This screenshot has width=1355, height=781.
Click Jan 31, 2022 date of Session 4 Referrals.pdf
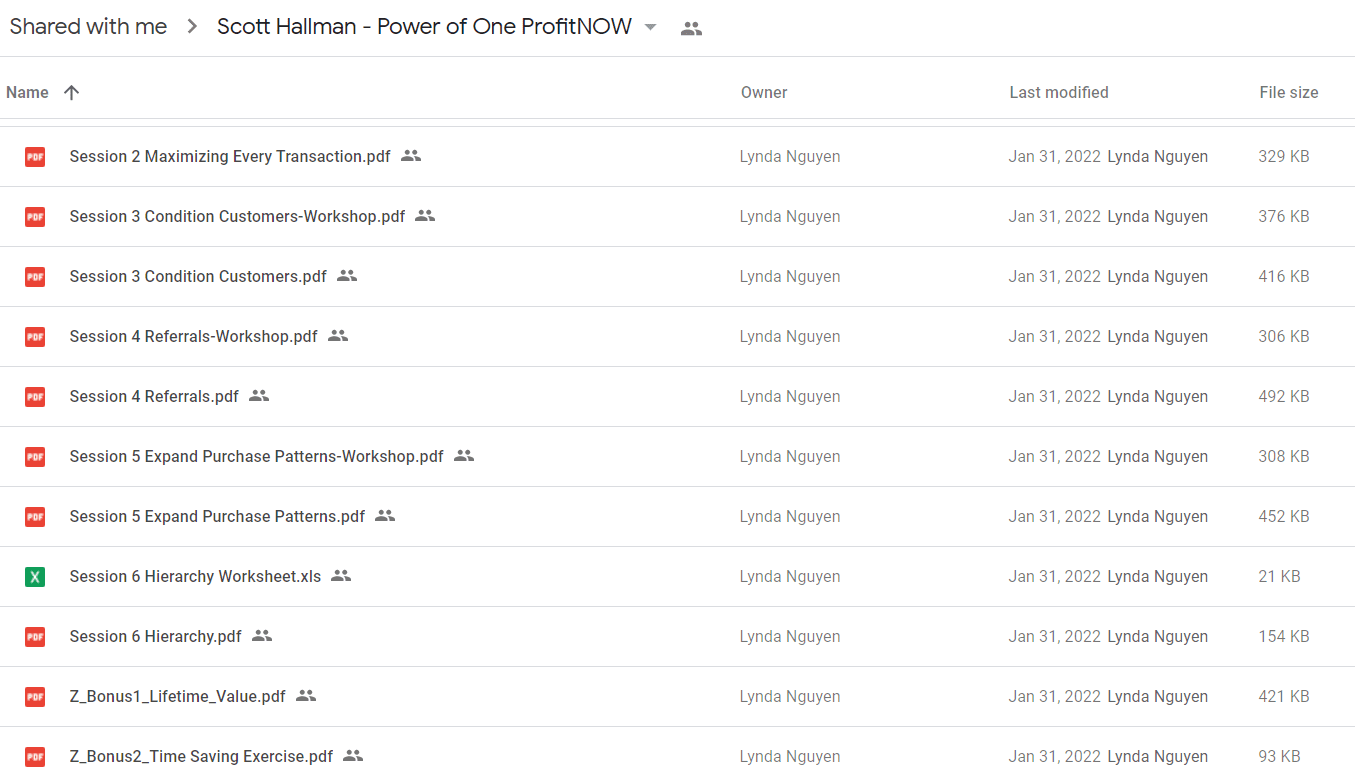1055,396
